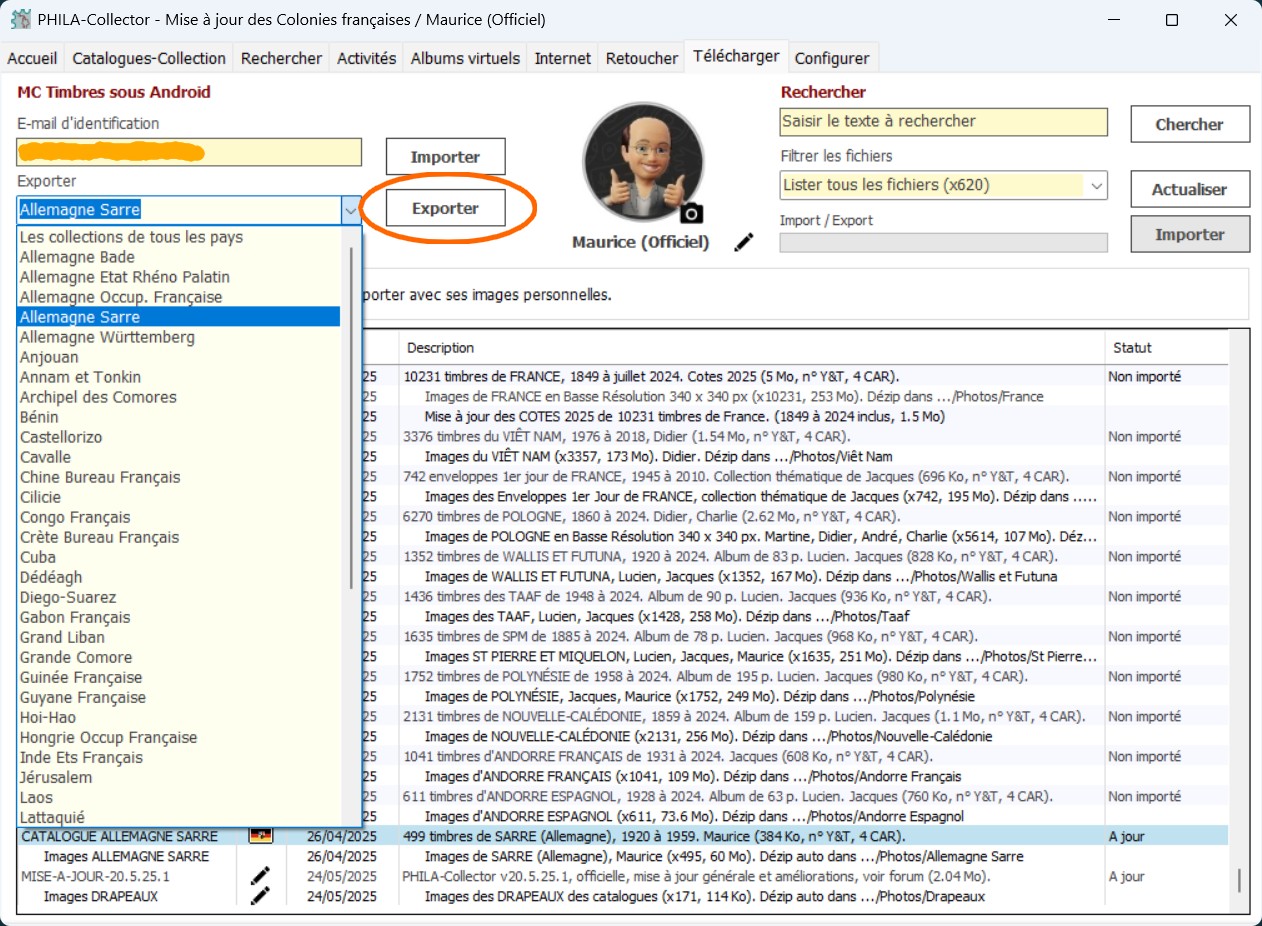
Task: Choose Hongrie Occup Française option
Action: point(180,737)
